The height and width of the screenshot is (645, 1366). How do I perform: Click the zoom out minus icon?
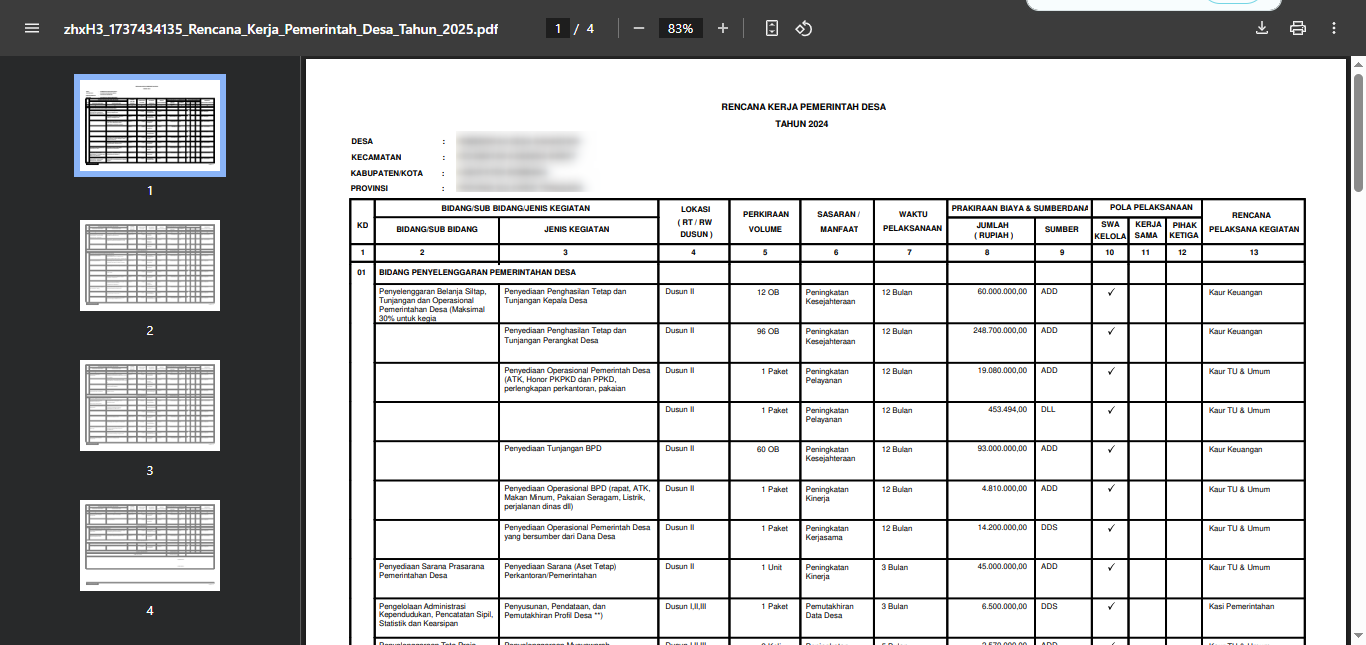point(639,28)
